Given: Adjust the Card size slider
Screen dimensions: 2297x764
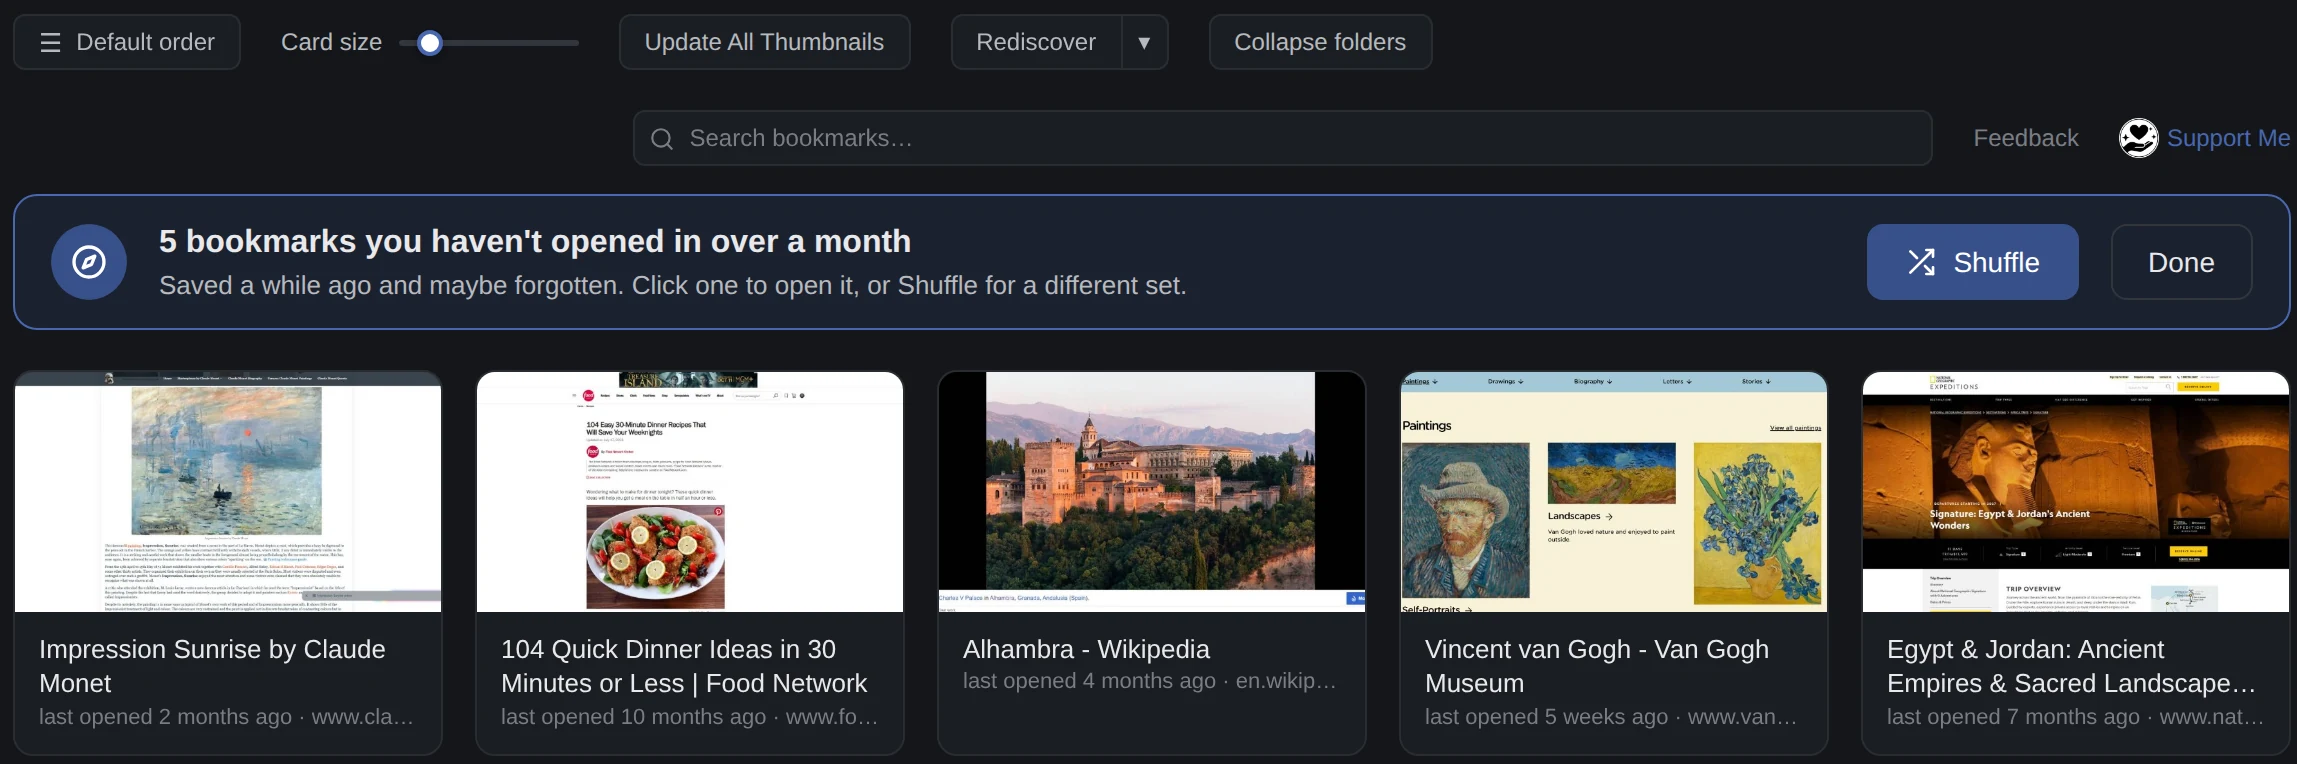Looking at the screenshot, I should pos(489,43).
